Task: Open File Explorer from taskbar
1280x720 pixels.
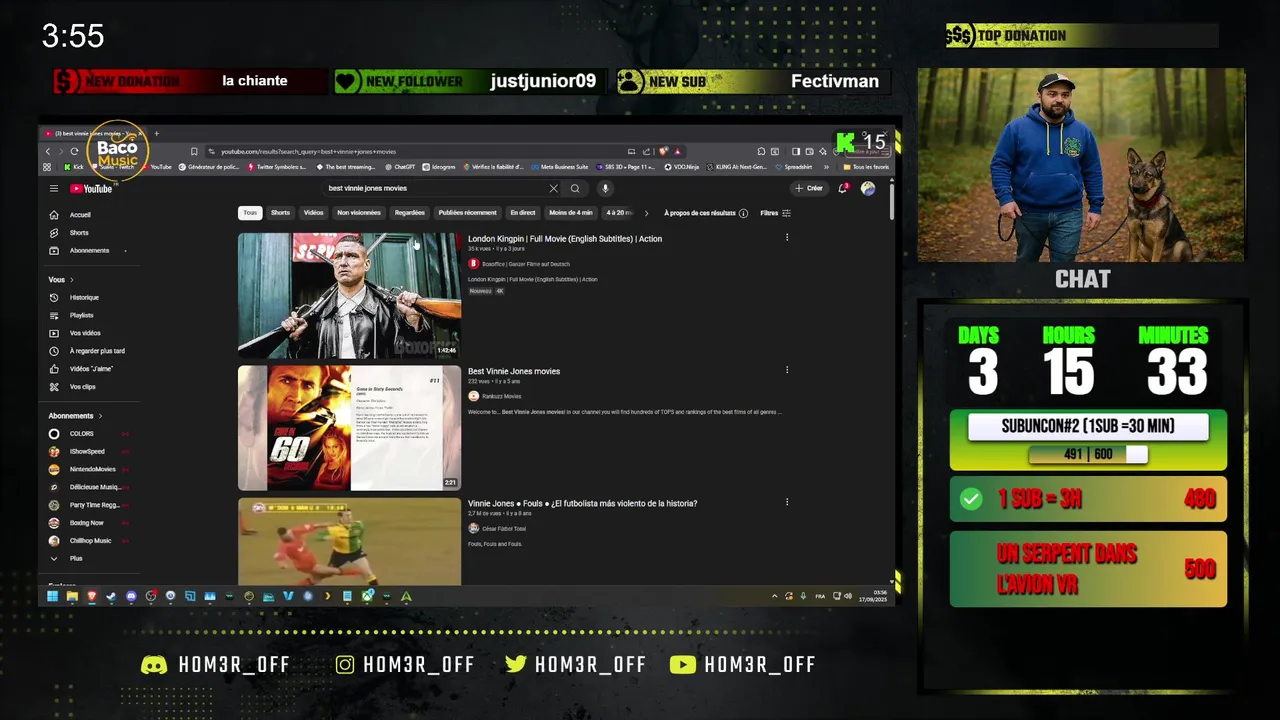Action: [x=72, y=596]
